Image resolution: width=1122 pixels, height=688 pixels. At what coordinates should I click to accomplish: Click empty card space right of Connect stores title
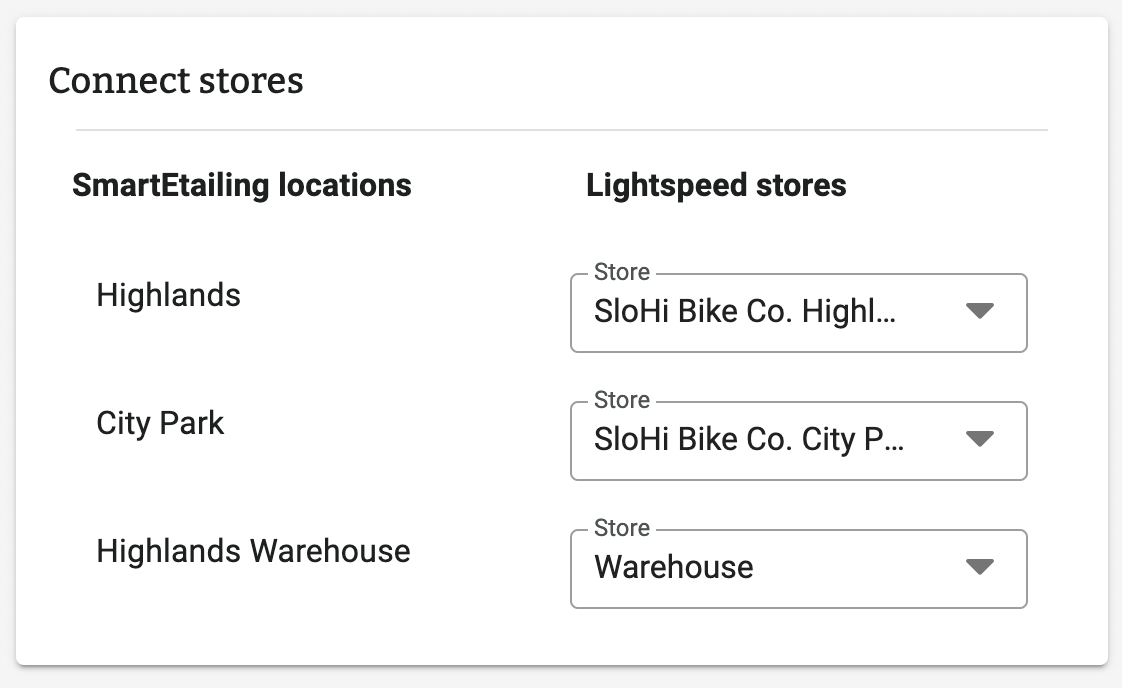click(x=700, y=80)
